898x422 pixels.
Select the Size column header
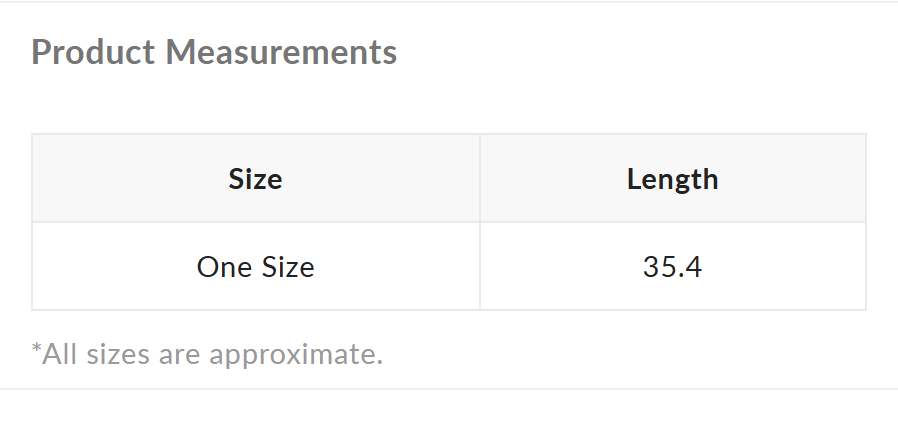click(255, 179)
